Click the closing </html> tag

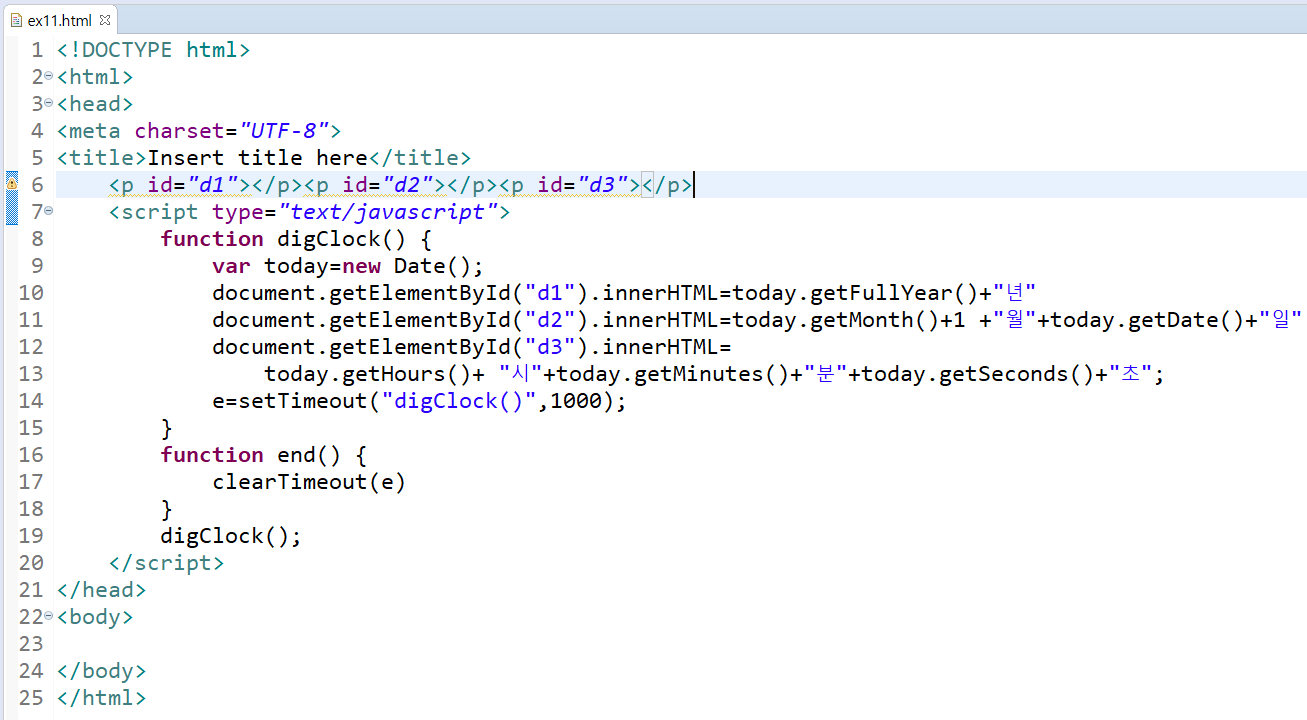point(101,697)
